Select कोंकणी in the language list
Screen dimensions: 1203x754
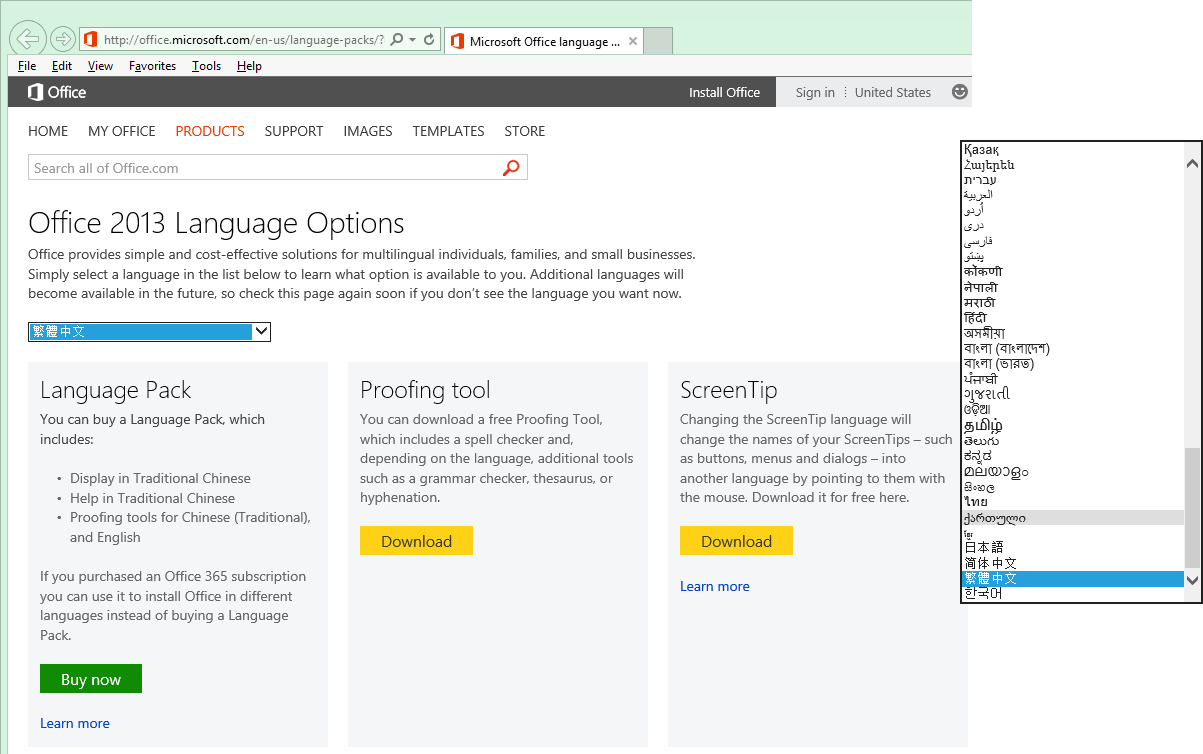click(x=1073, y=272)
